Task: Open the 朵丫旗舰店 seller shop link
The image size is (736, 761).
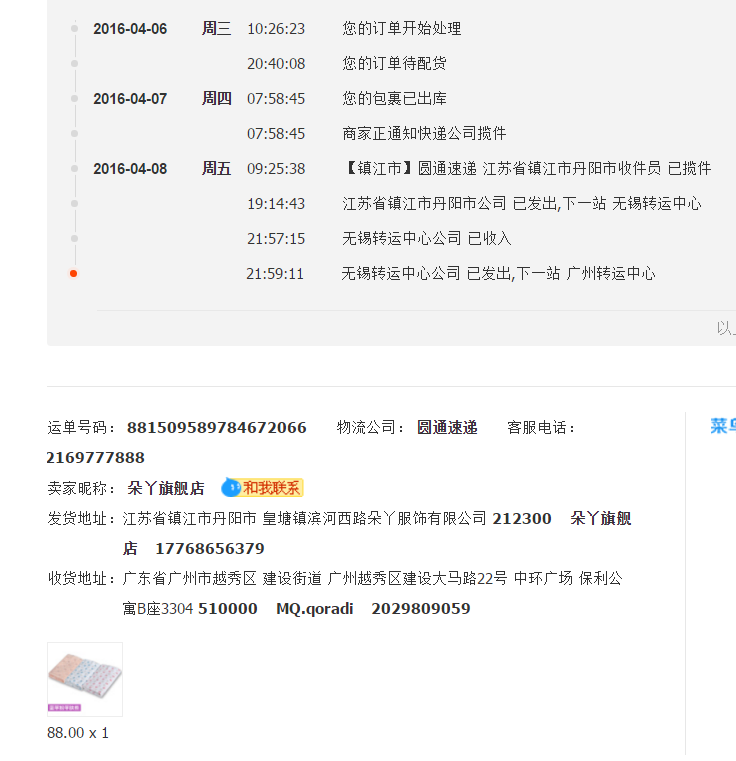Action: point(165,488)
